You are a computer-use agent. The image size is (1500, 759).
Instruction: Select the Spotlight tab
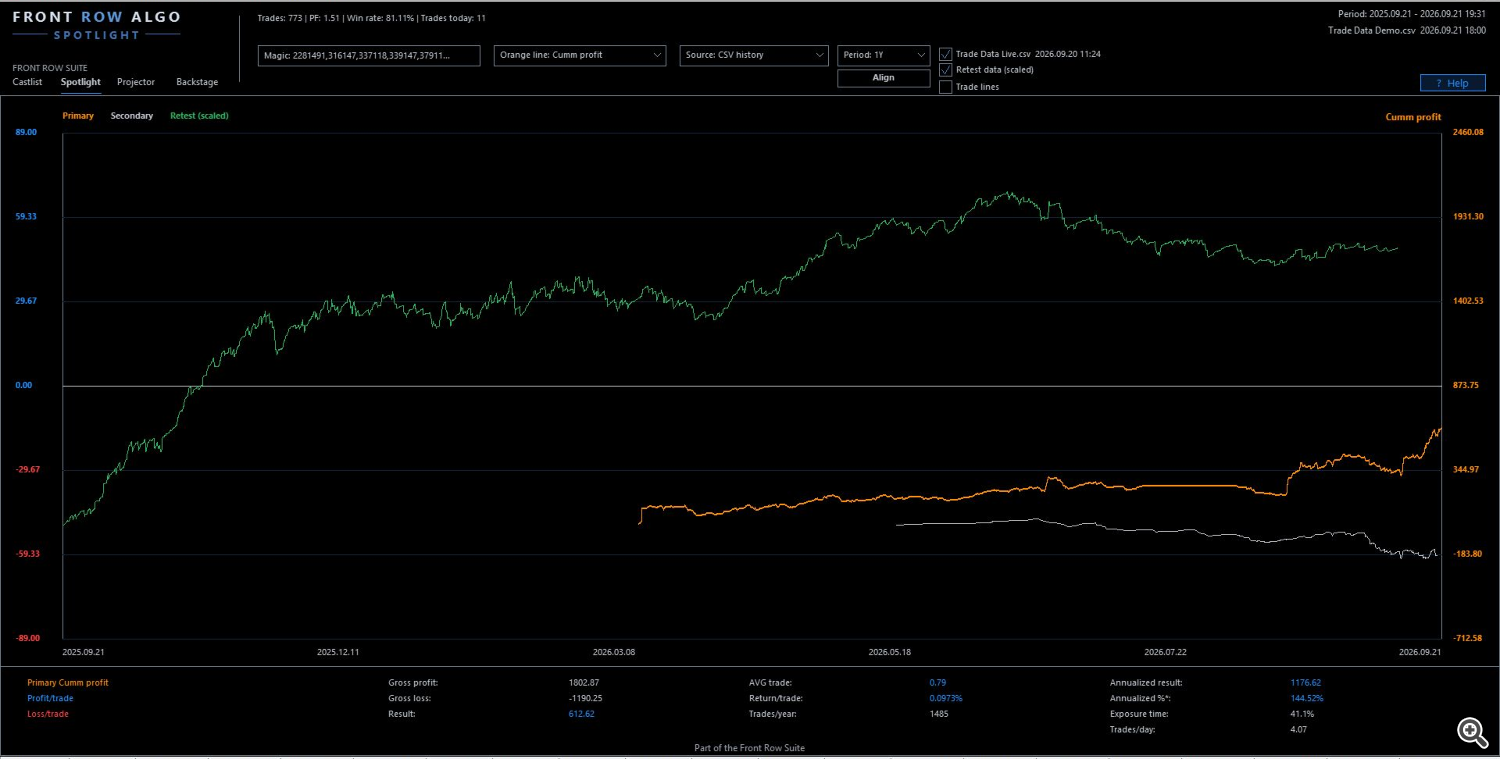[x=81, y=82]
